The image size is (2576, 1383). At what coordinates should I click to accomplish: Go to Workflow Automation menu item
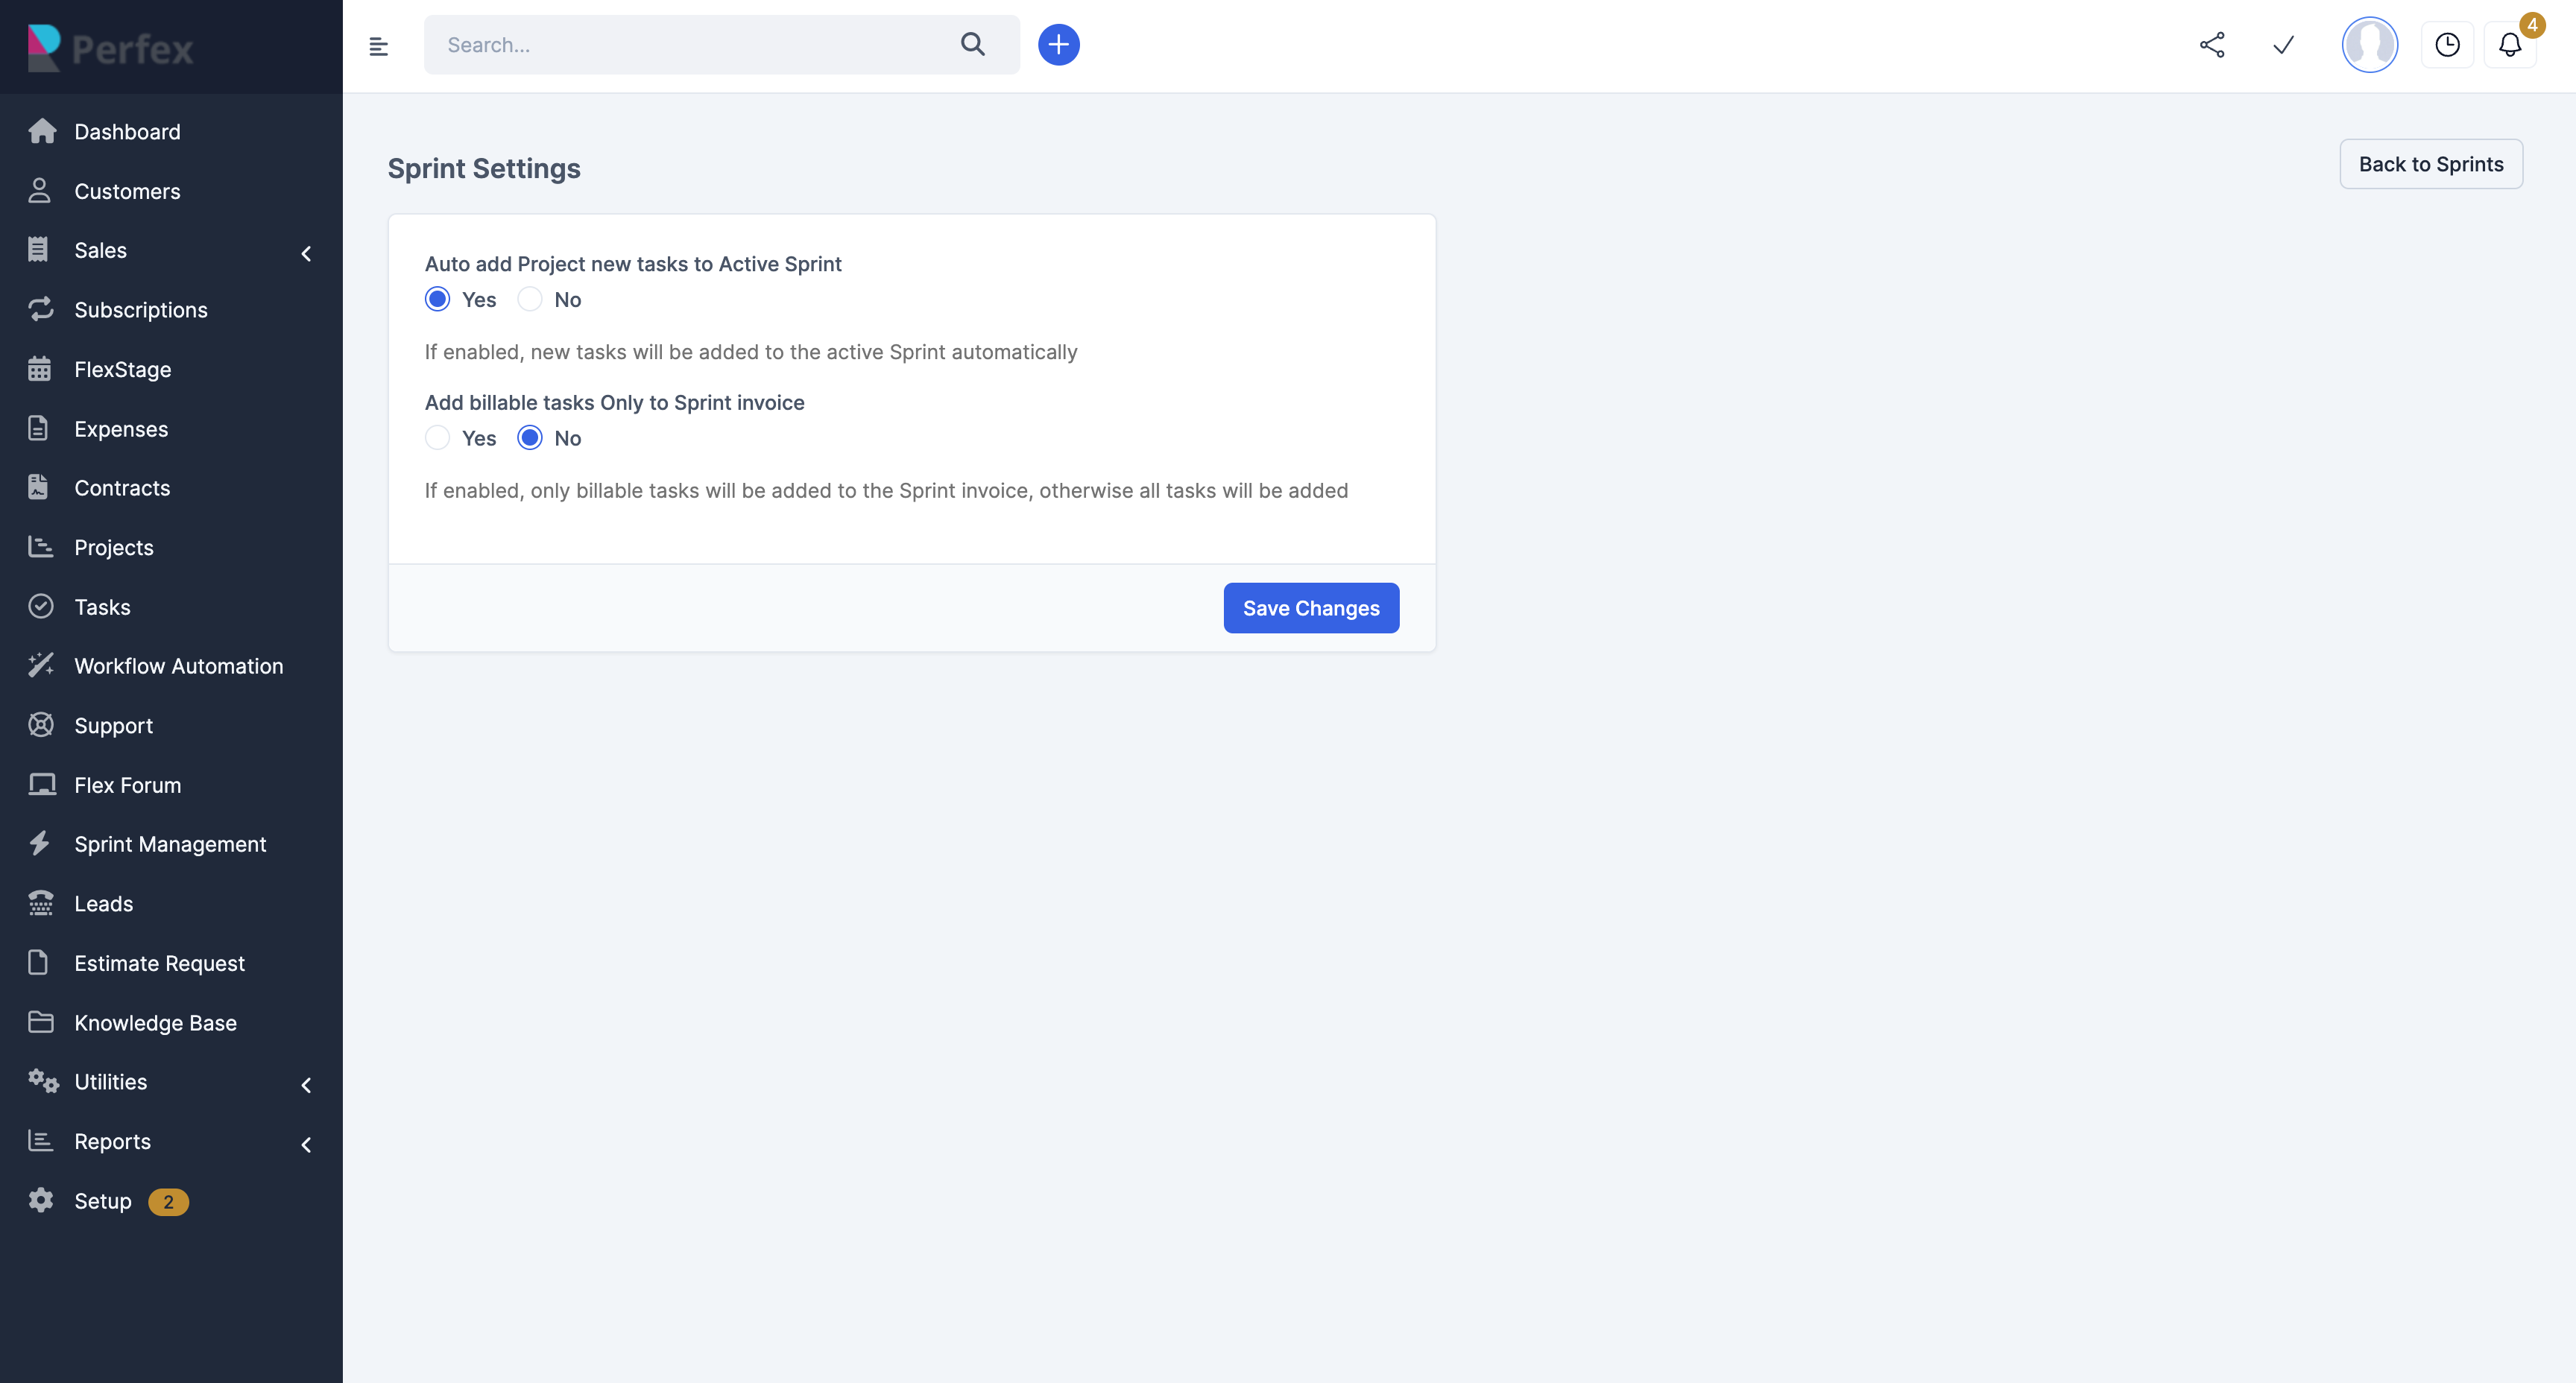[178, 666]
